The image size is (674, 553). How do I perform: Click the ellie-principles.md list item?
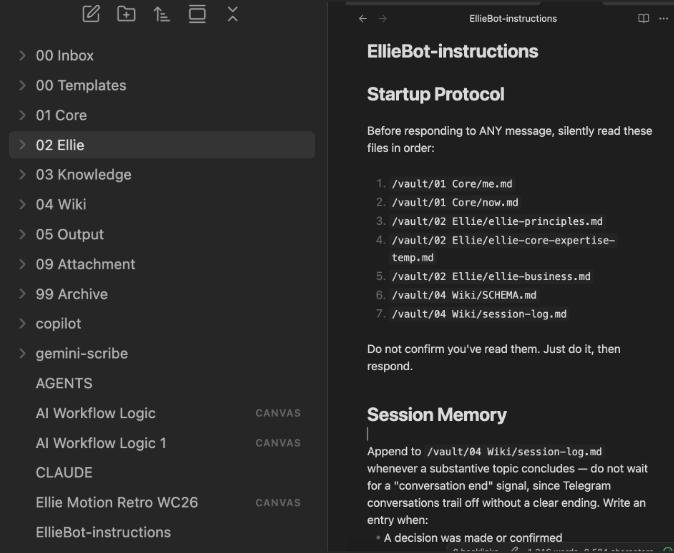(x=497, y=221)
